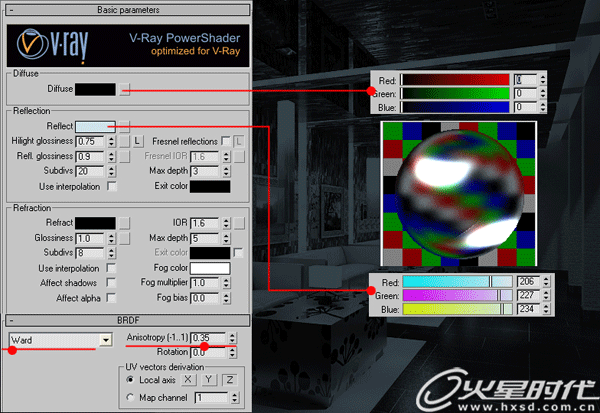Select the Map channel radio button
The height and width of the screenshot is (413, 600).
click(x=130, y=397)
